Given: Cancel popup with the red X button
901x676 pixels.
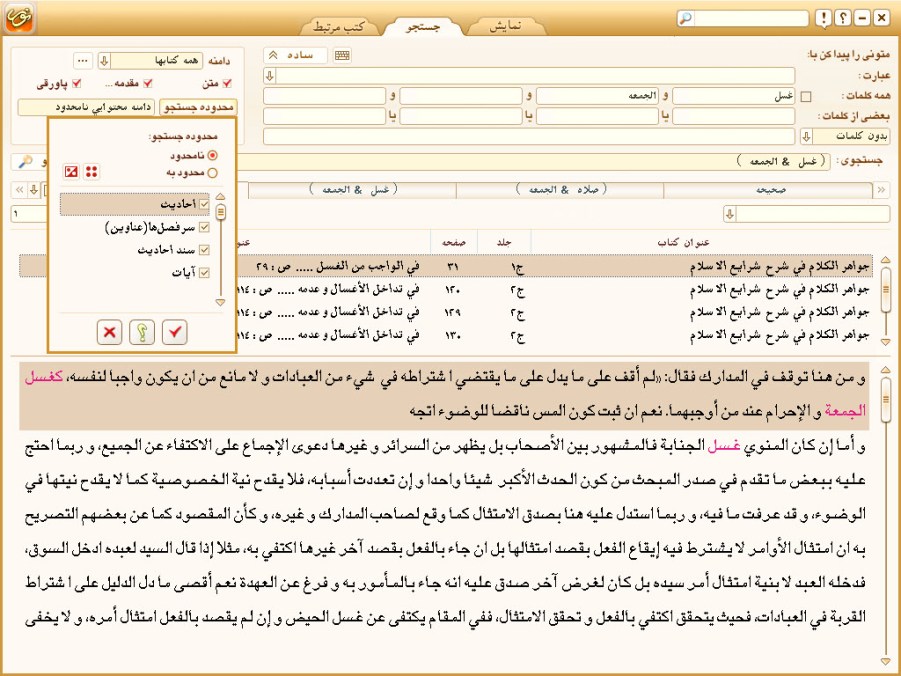Looking at the screenshot, I should pos(109,332).
